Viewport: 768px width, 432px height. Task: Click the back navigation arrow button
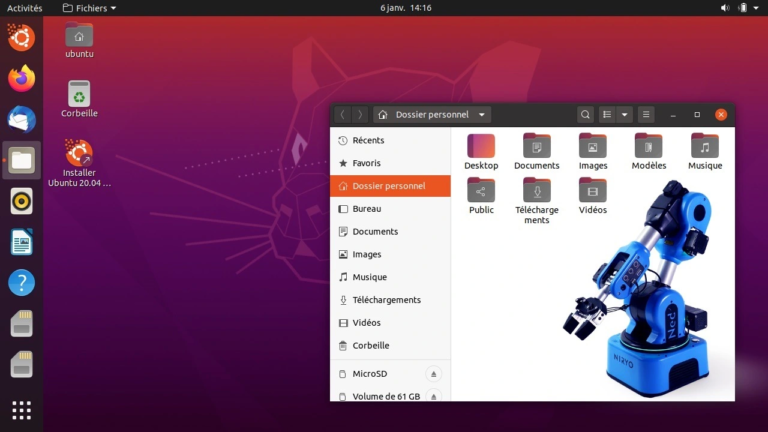tap(343, 115)
